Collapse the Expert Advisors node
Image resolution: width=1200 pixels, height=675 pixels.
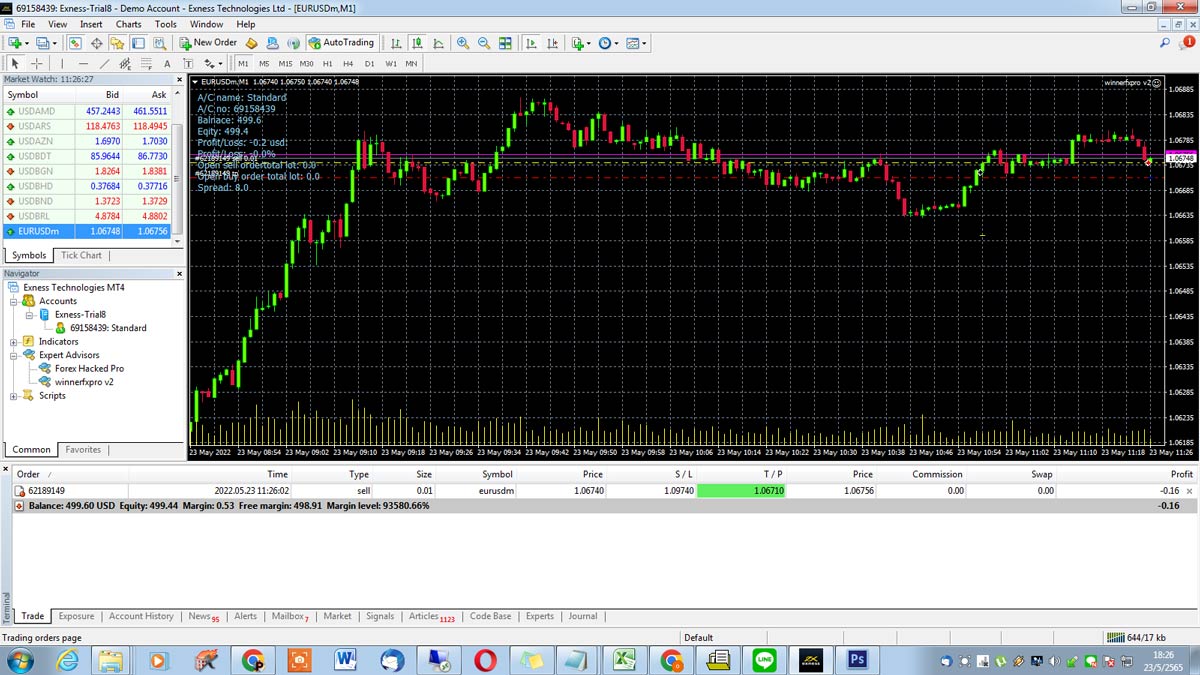[14, 355]
